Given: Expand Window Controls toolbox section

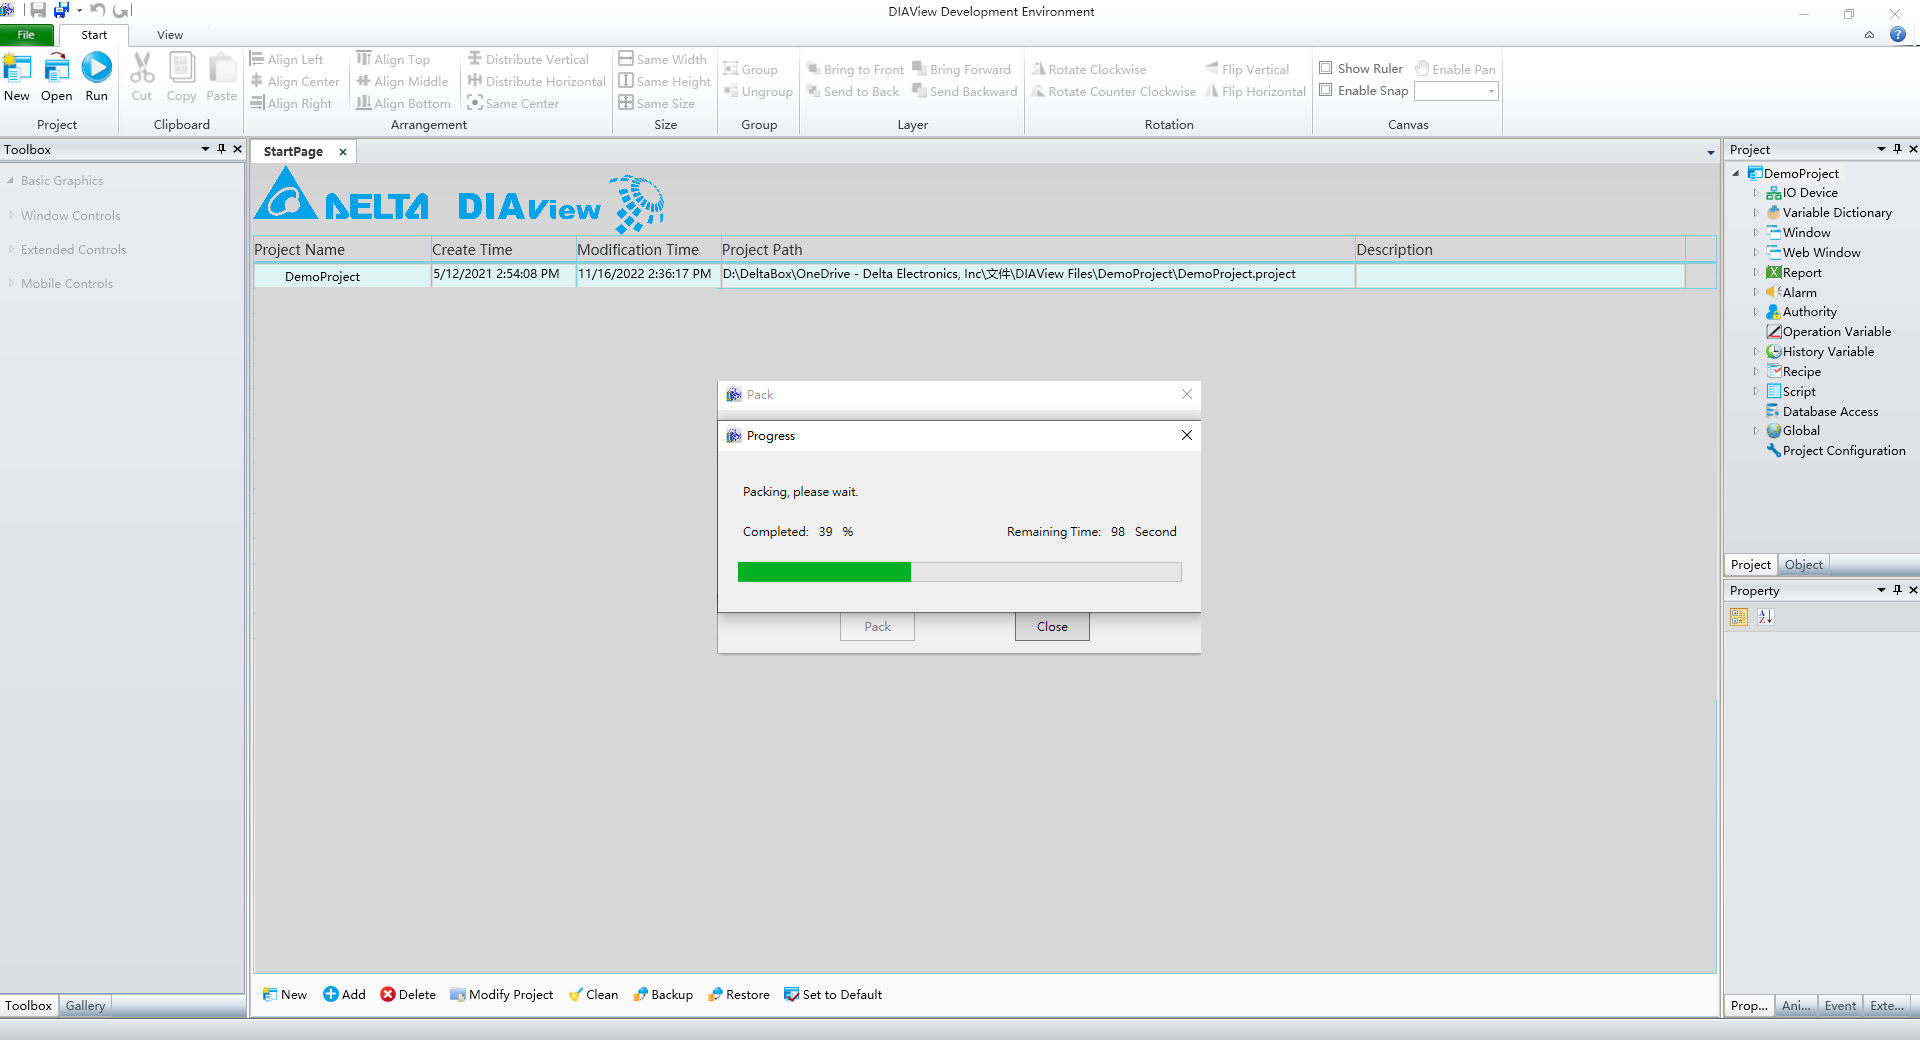Looking at the screenshot, I should point(11,215).
